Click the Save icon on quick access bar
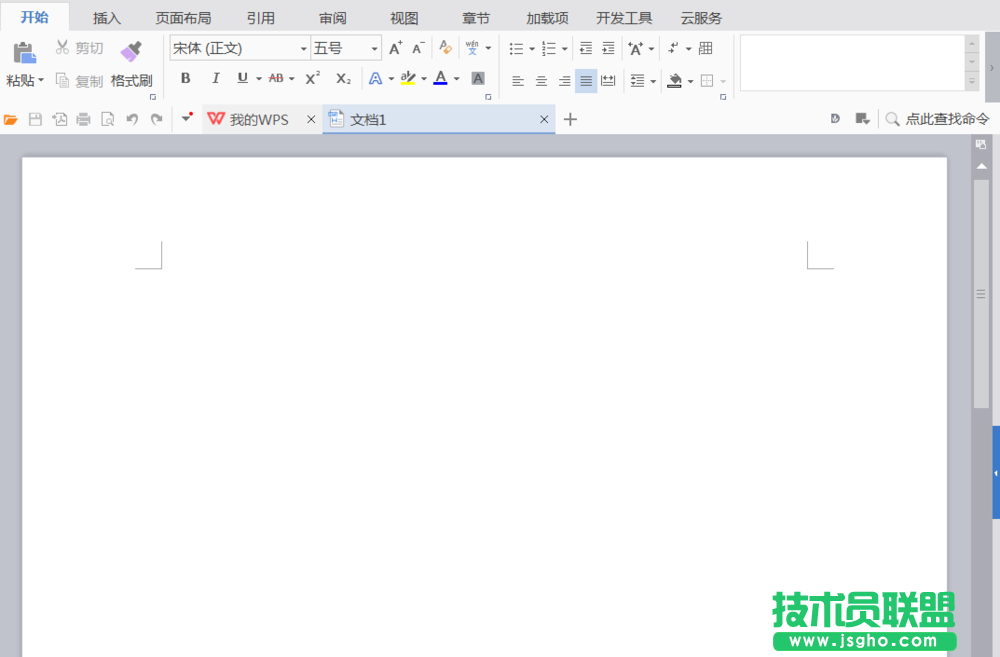Image resolution: width=1000 pixels, height=657 pixels. (x=36, y=118)
